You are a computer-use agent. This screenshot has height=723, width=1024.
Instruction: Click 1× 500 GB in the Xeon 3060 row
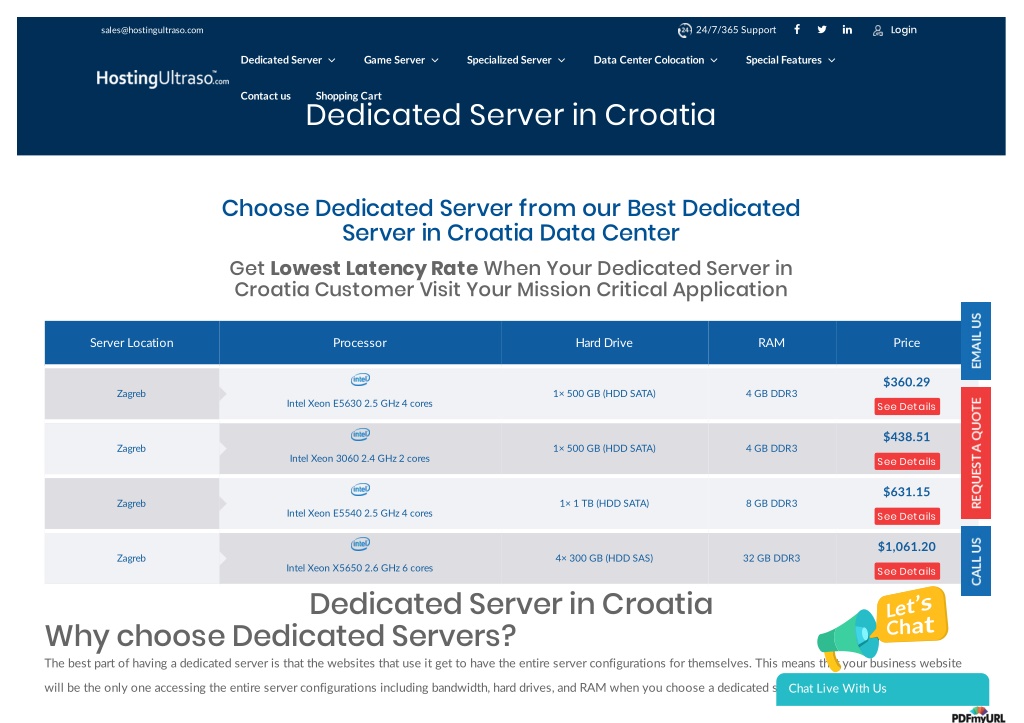point(604,449)
